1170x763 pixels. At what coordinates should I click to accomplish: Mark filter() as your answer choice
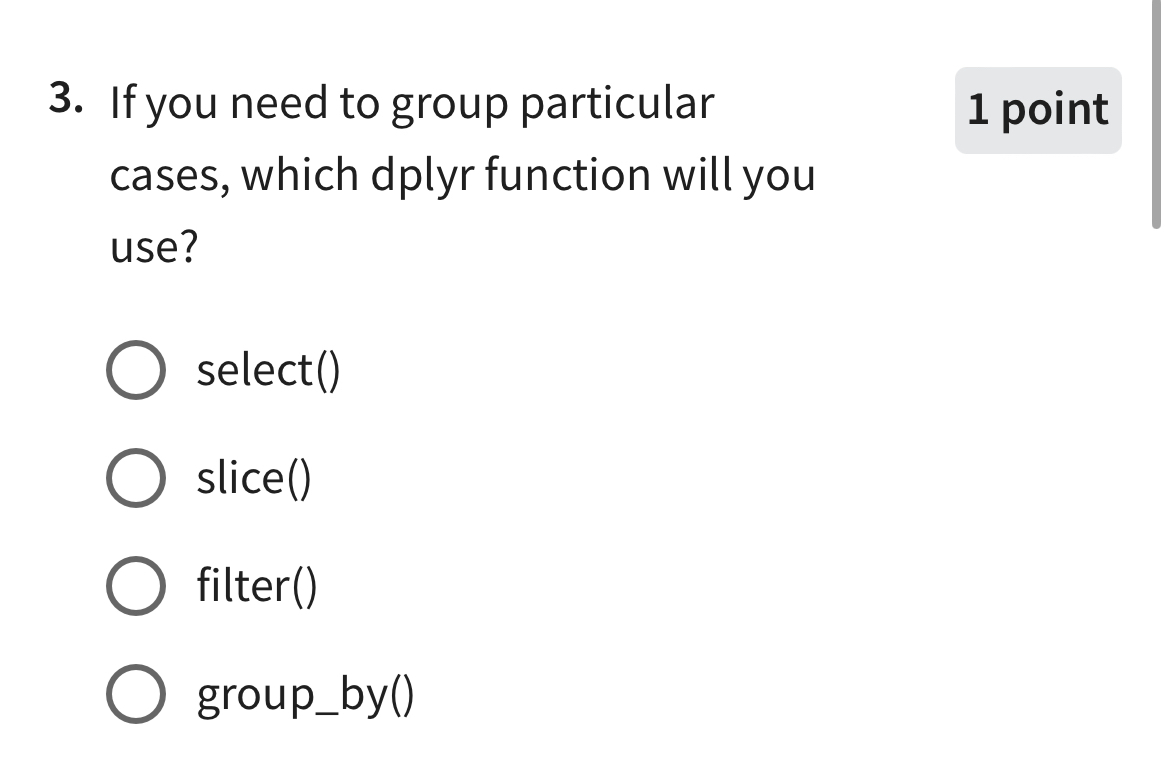pos(136,588)
